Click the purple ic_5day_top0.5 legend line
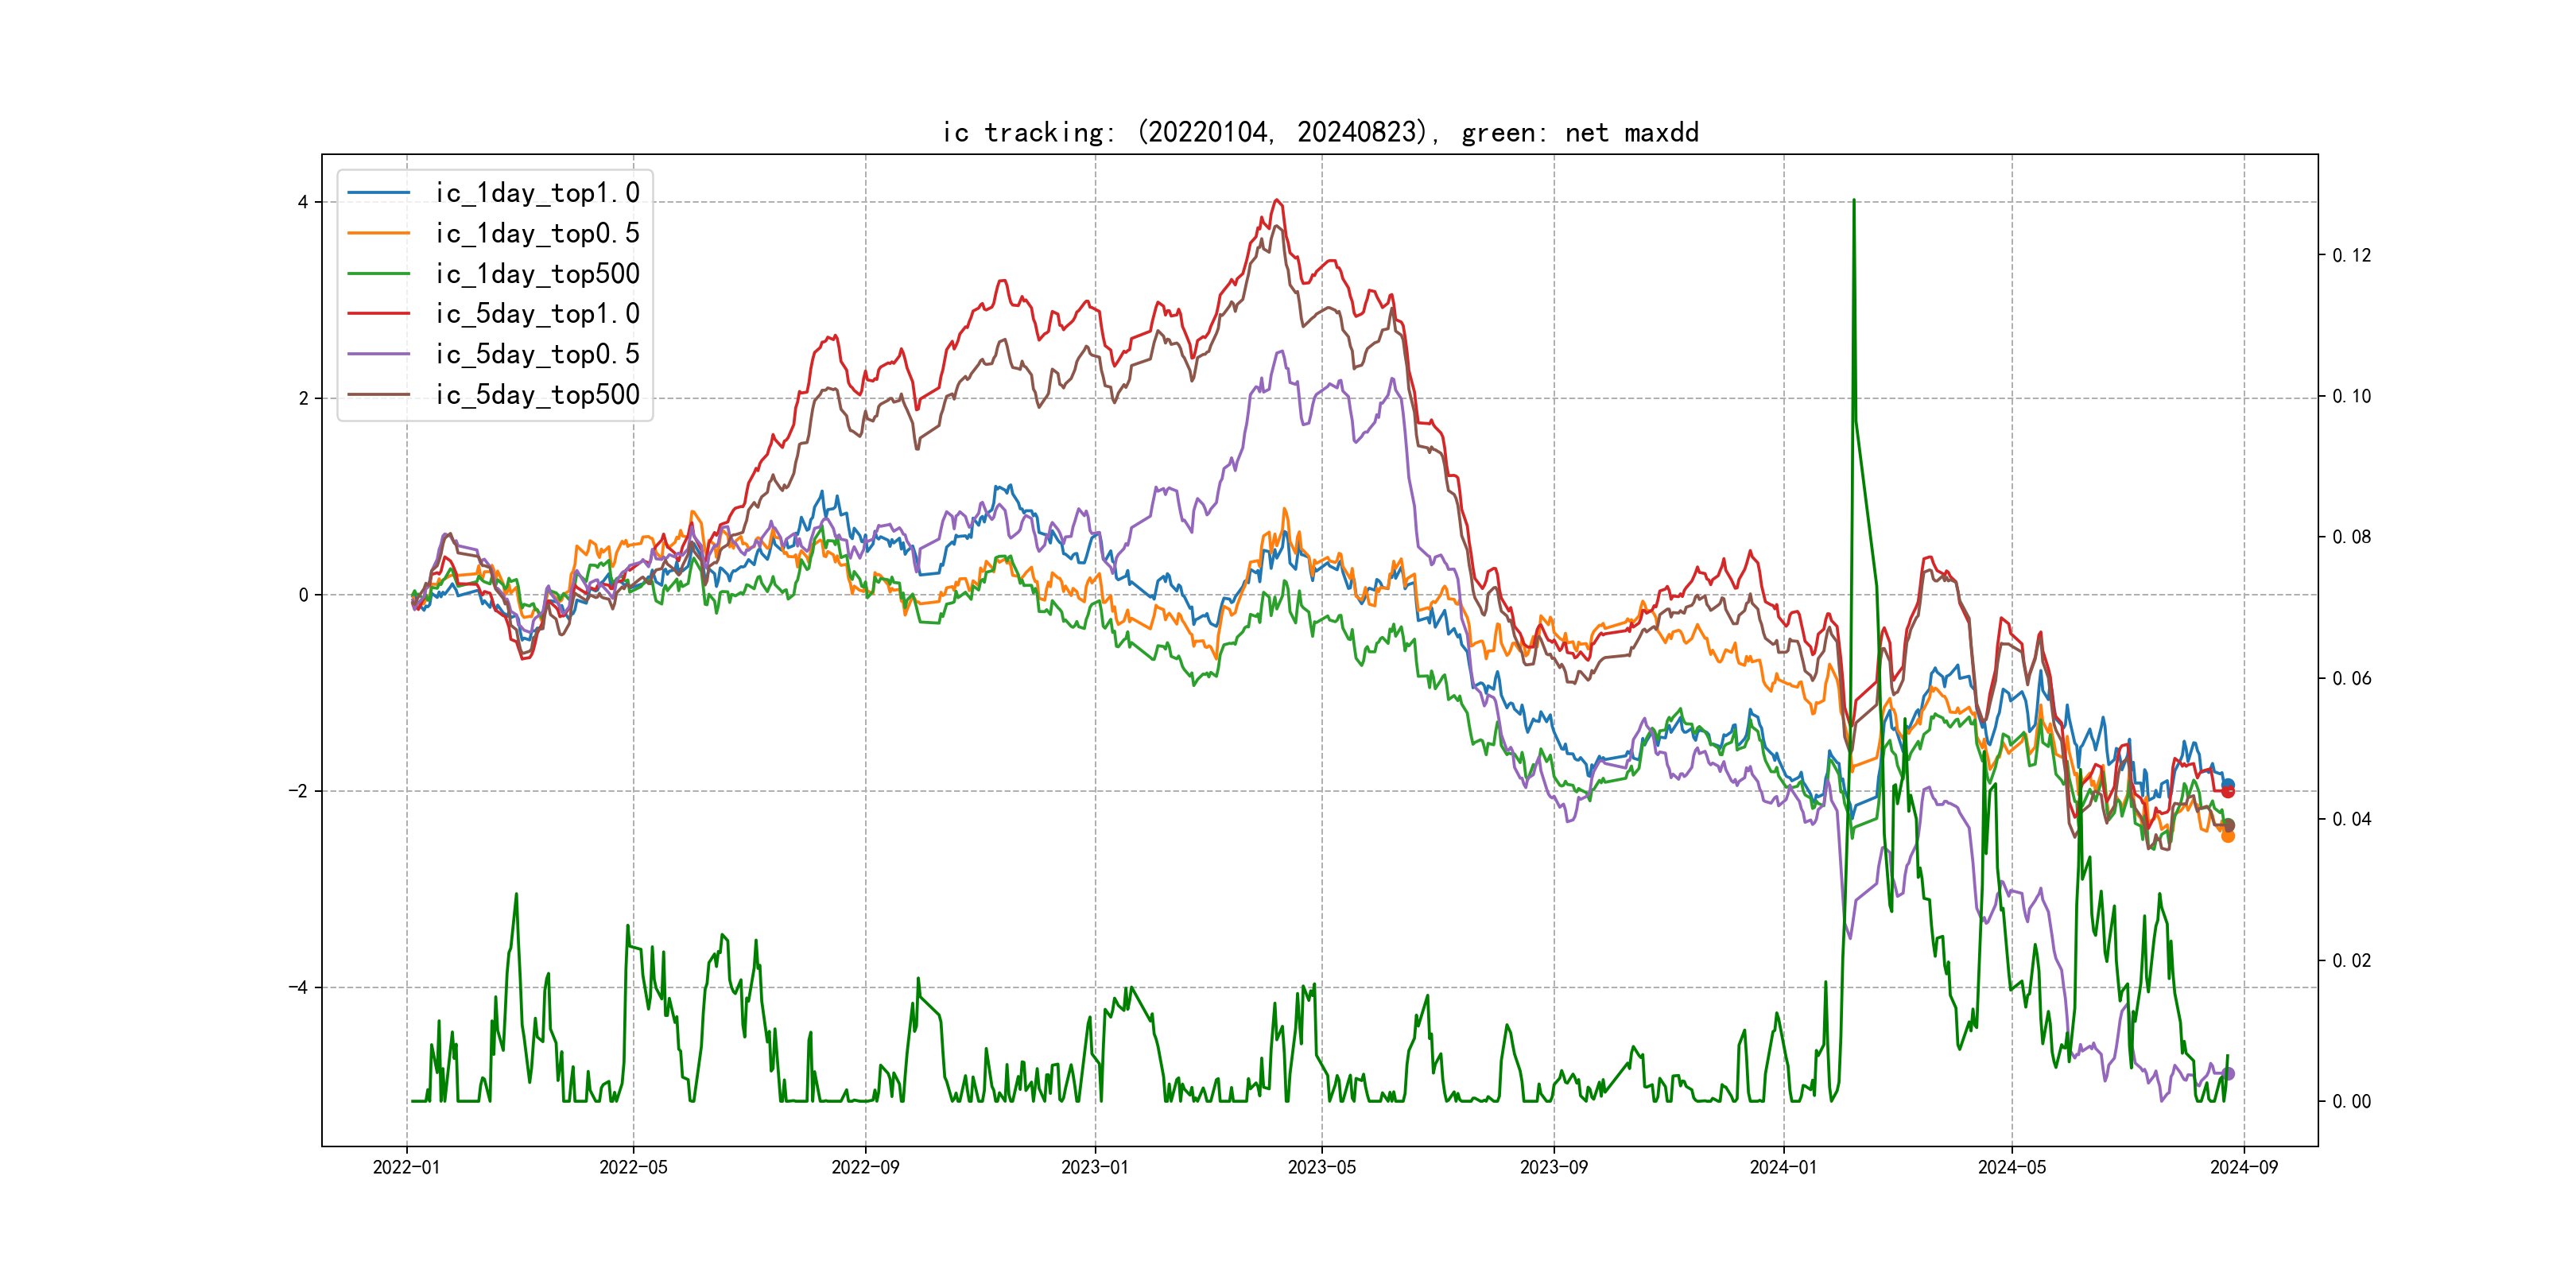The image size is (2576, 1288). coord(379,354)
